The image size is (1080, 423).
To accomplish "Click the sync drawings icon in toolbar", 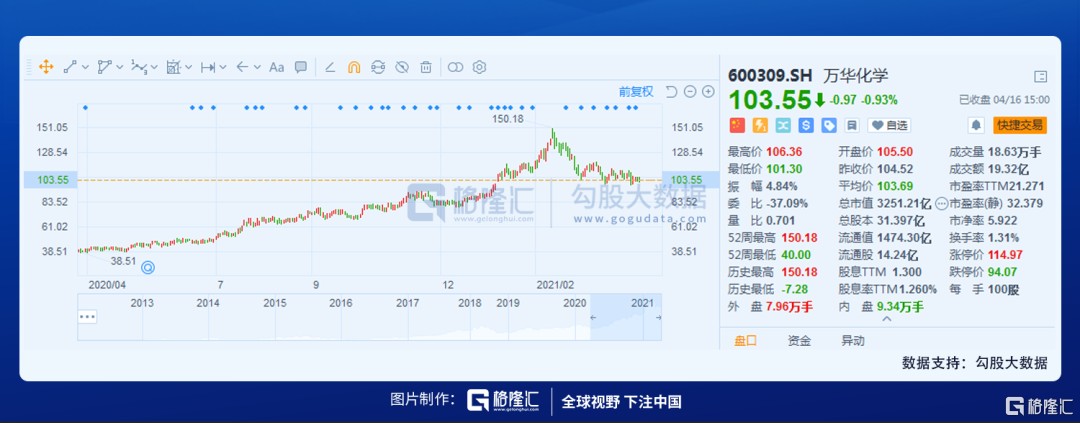I will coord(377,67).
